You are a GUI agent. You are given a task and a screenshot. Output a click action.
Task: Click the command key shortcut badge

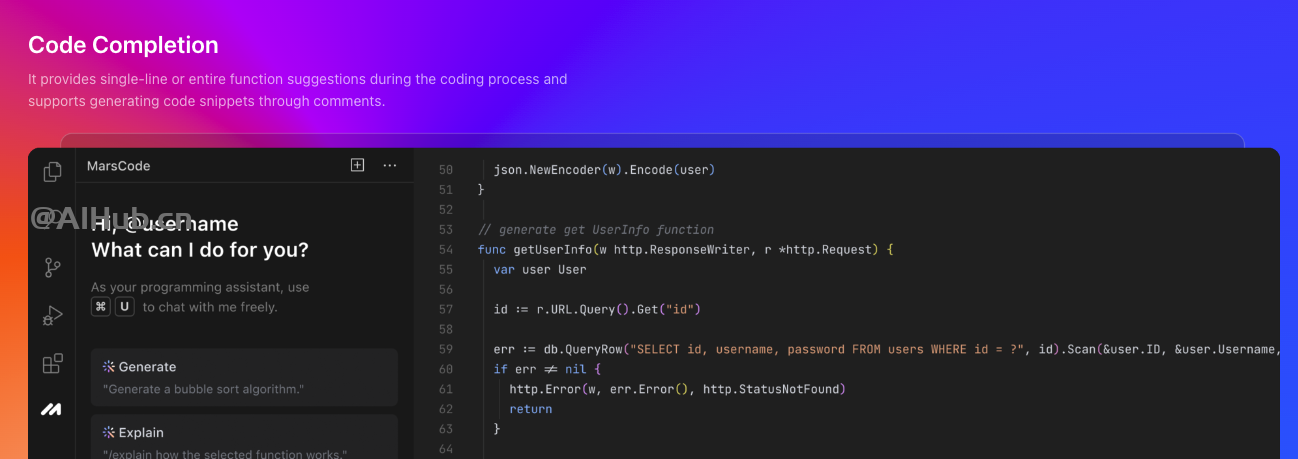101,307
